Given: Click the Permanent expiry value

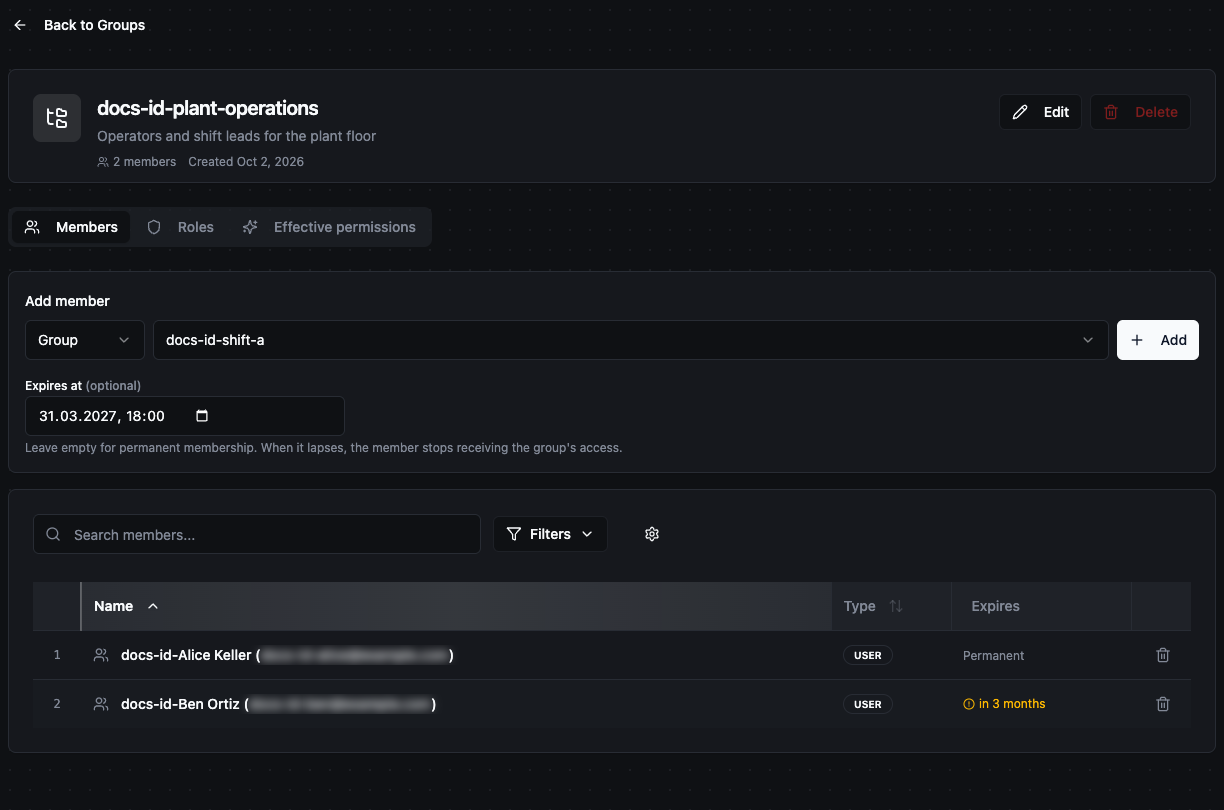Looking at the screenshot, I should pyautogui.click(x=993, y=656).
